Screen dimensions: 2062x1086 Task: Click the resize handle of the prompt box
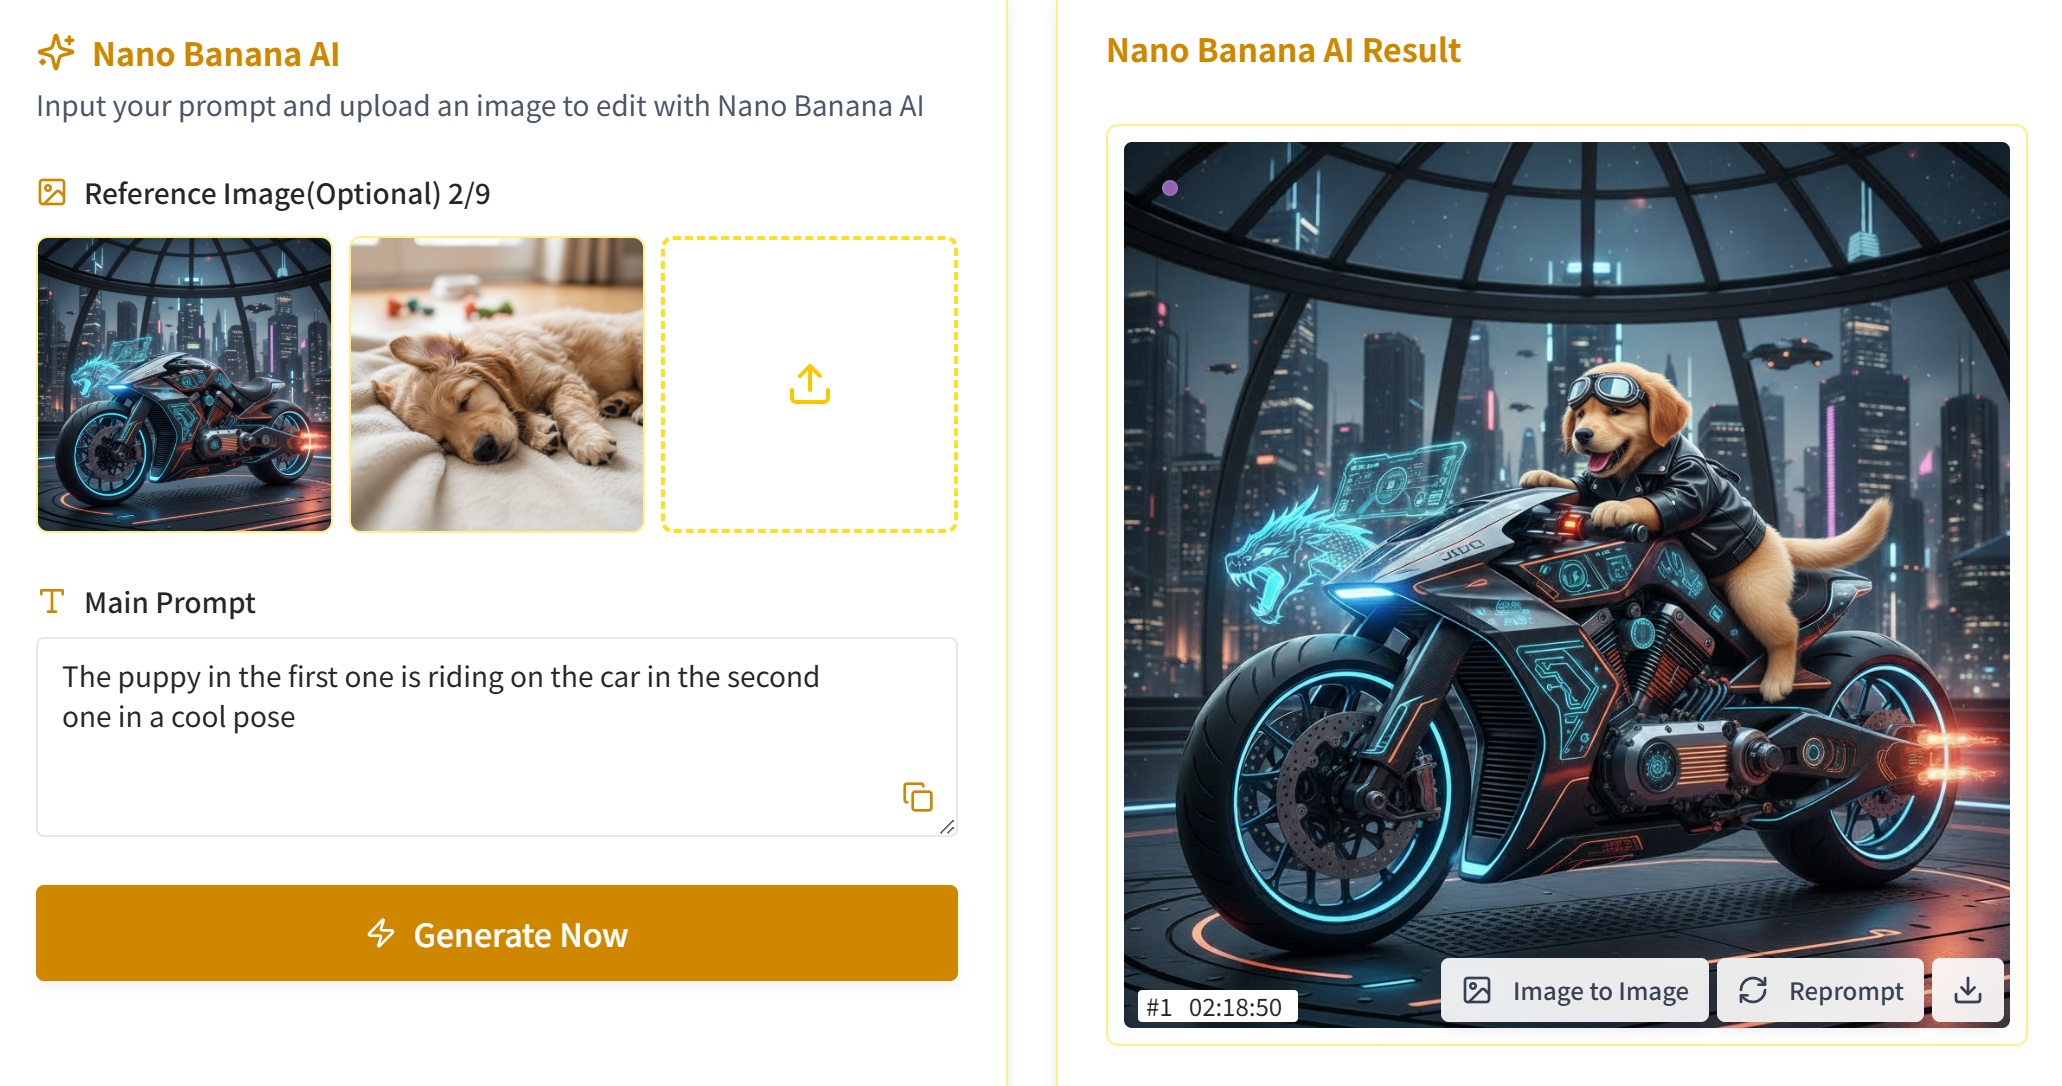(x=947, y=827)
